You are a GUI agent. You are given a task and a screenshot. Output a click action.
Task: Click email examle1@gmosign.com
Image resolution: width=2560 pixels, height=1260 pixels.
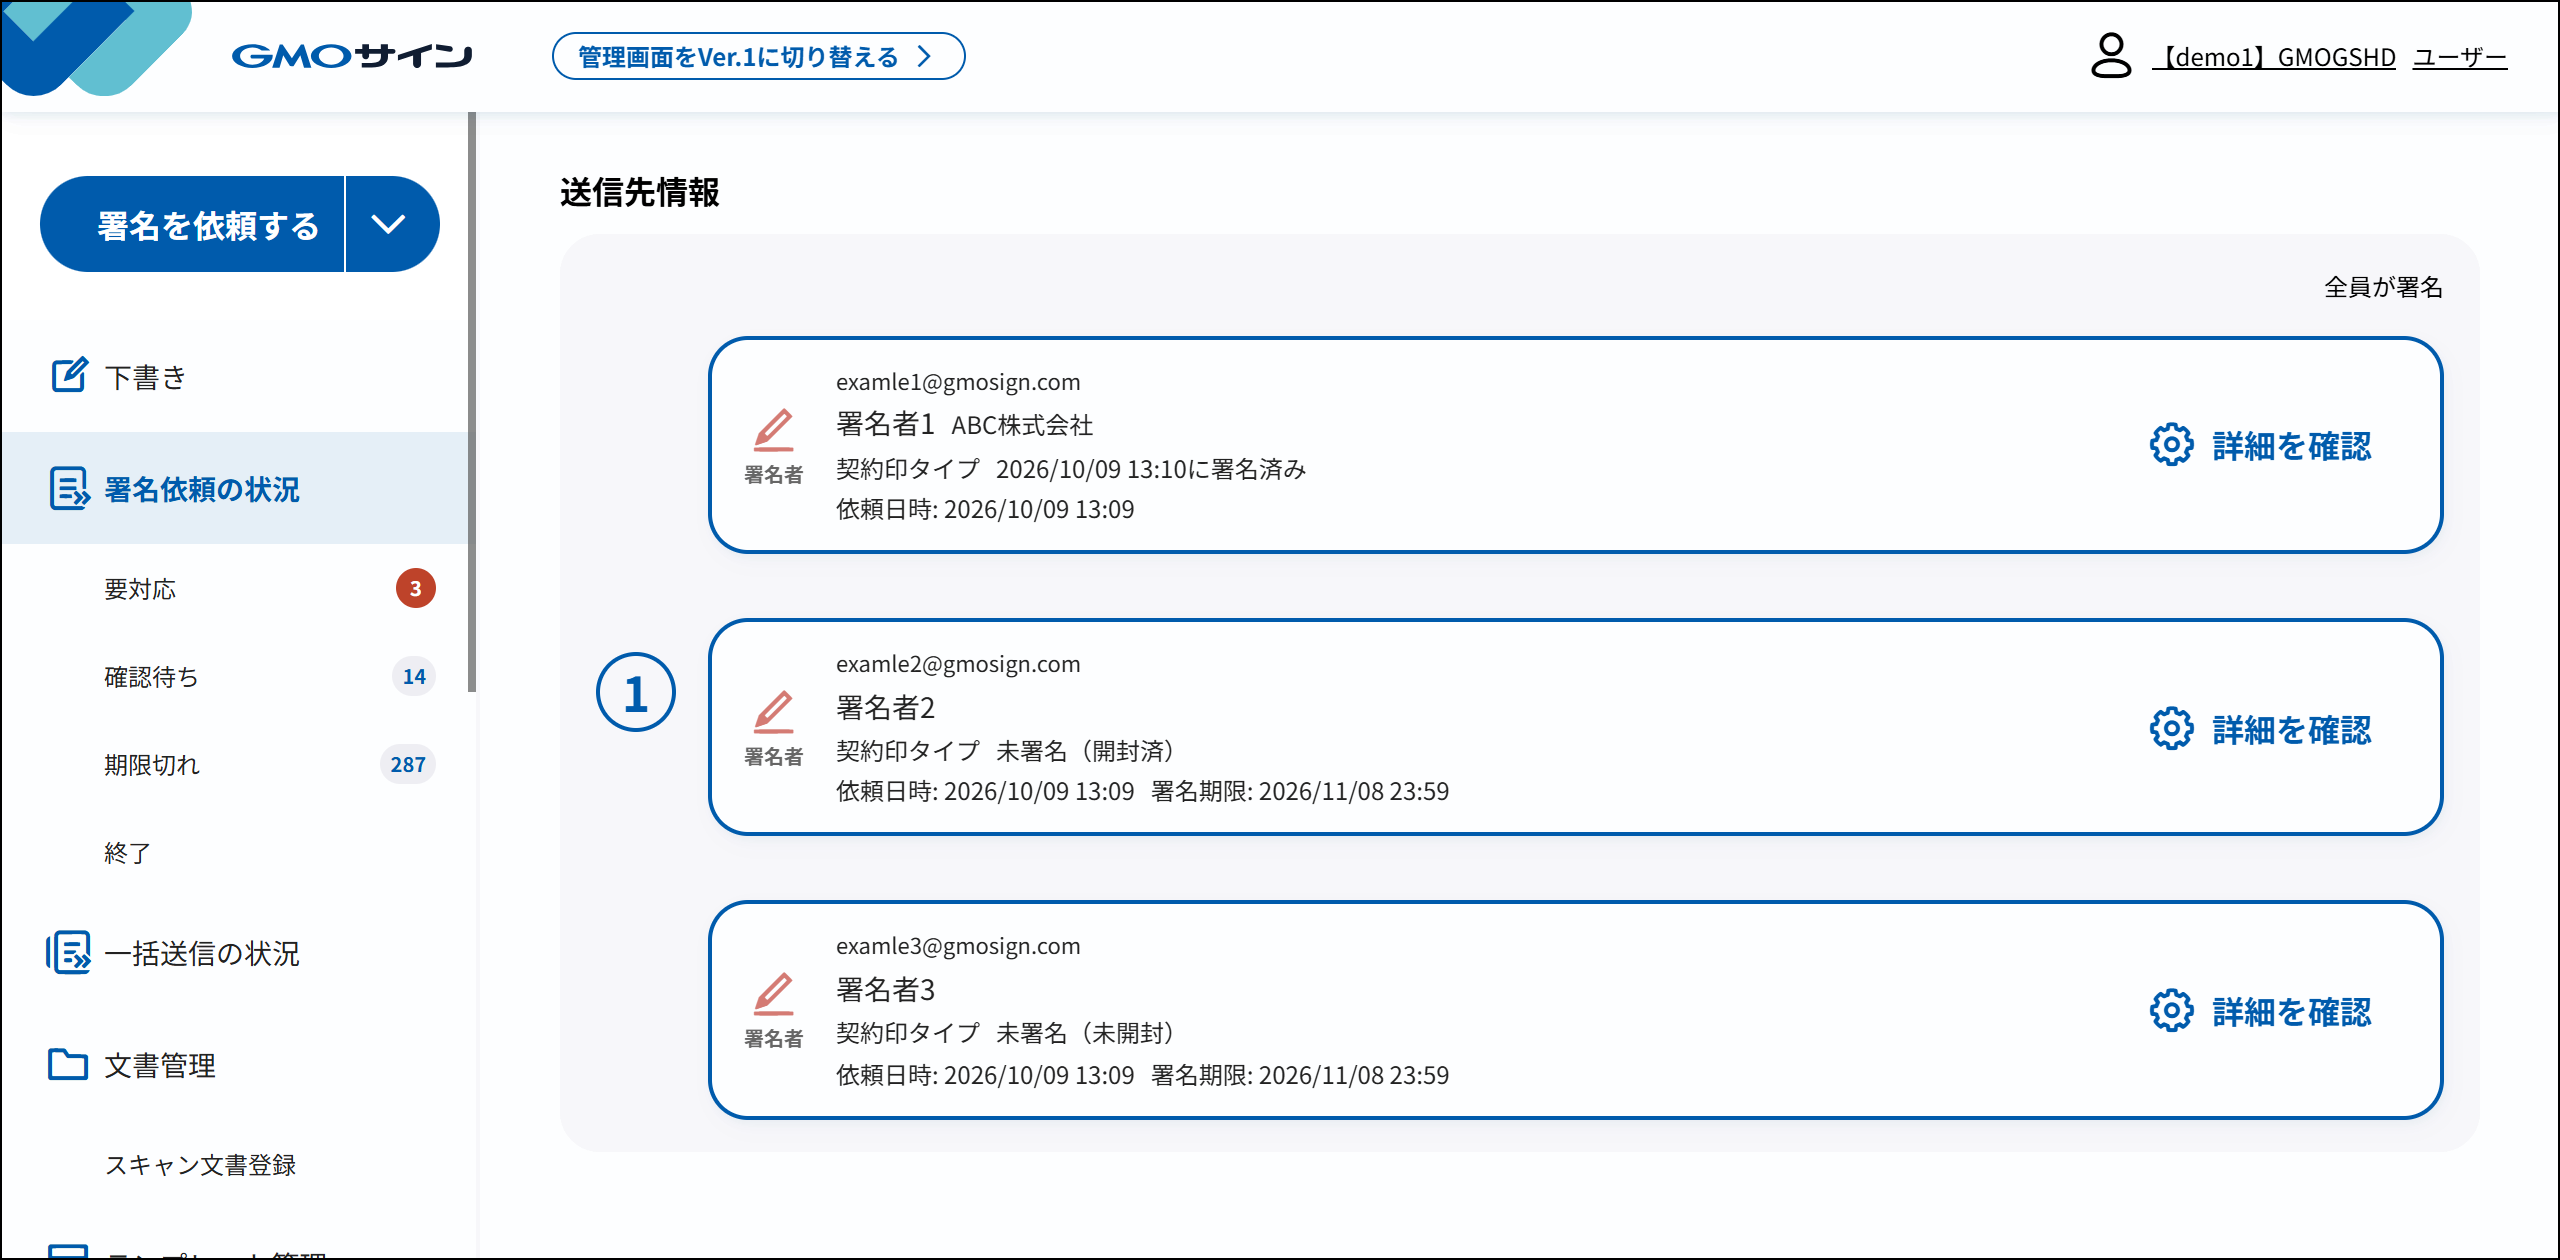(958, 382)
